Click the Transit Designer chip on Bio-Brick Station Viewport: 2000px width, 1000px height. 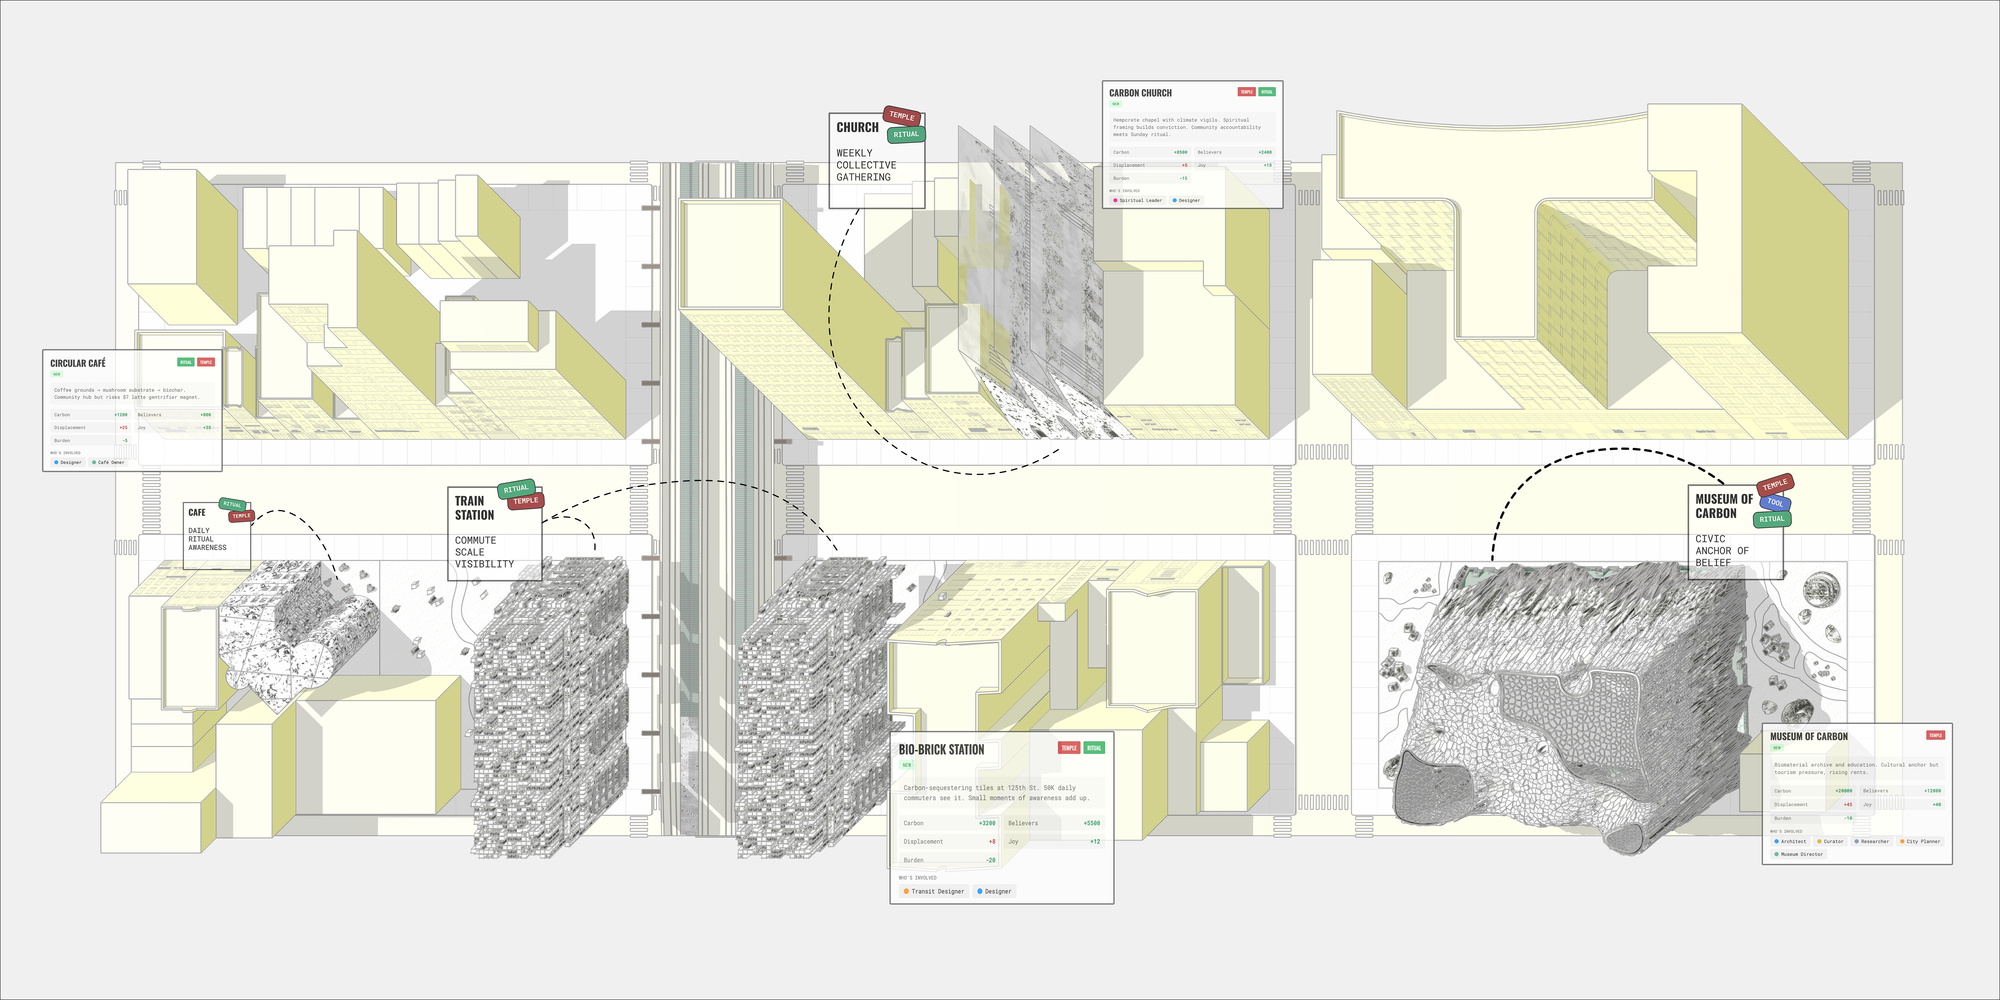tap(934, 891)
